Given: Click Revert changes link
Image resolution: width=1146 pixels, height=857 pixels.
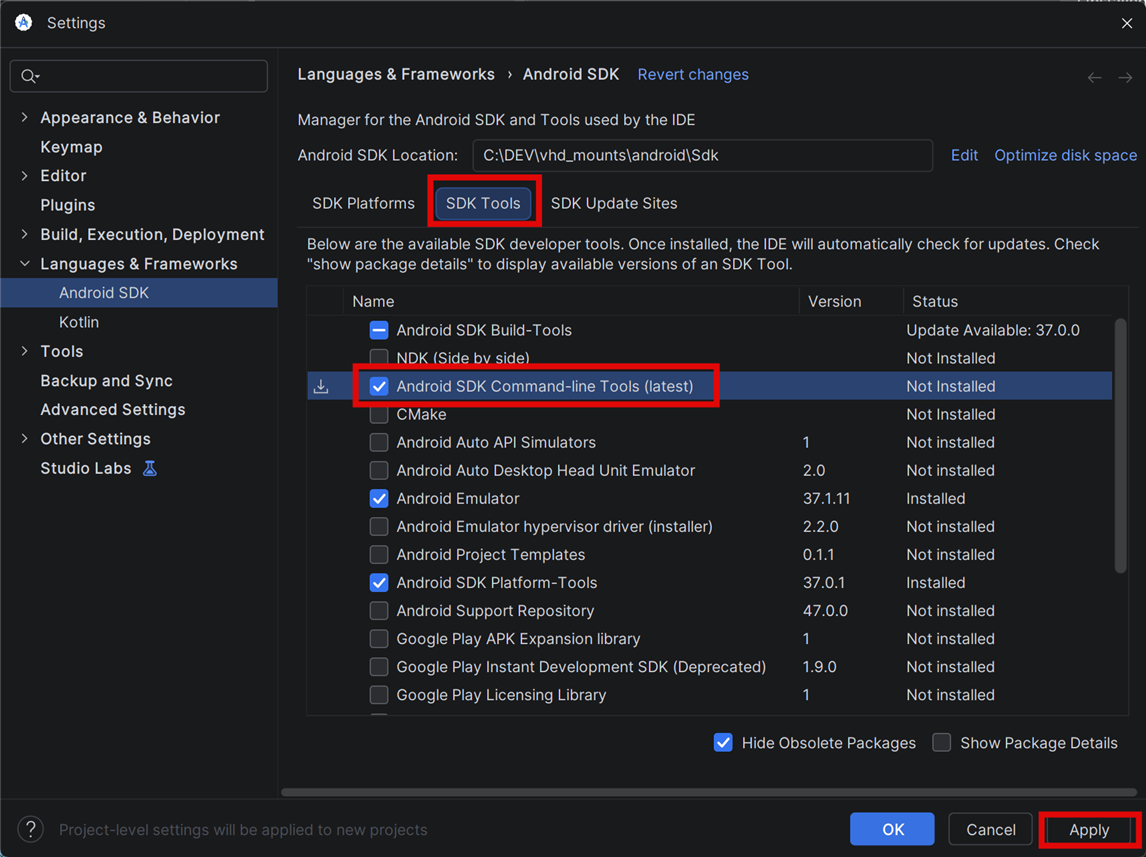Looking at the screenshot, I should [693, 75].
